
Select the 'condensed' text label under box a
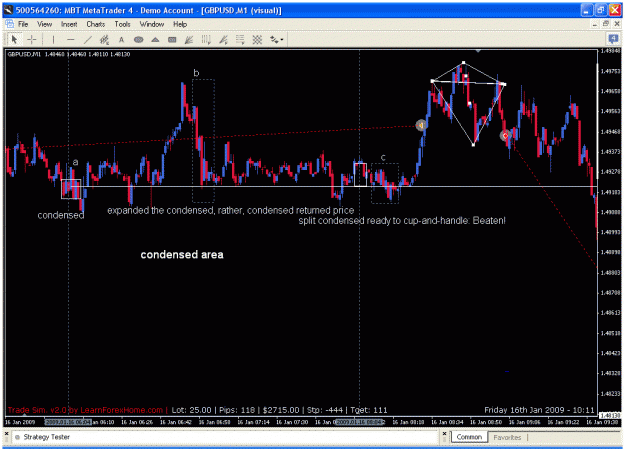tap(61, 215)
